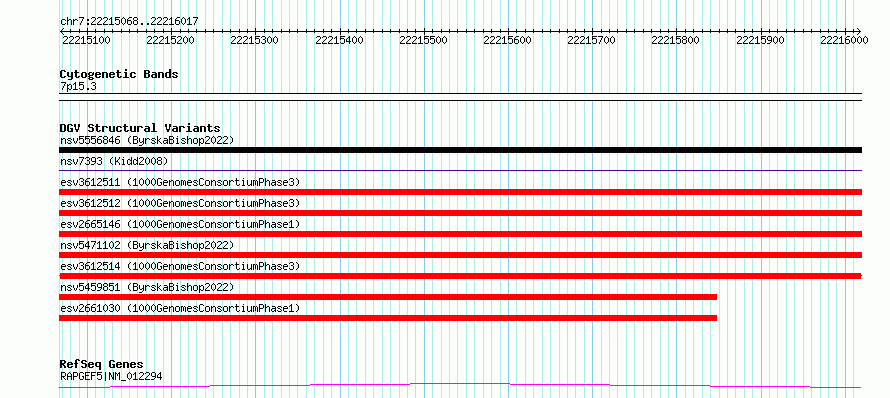Click the red bar under nsv5471102
890x398 pixels.
tap(460, 255)
